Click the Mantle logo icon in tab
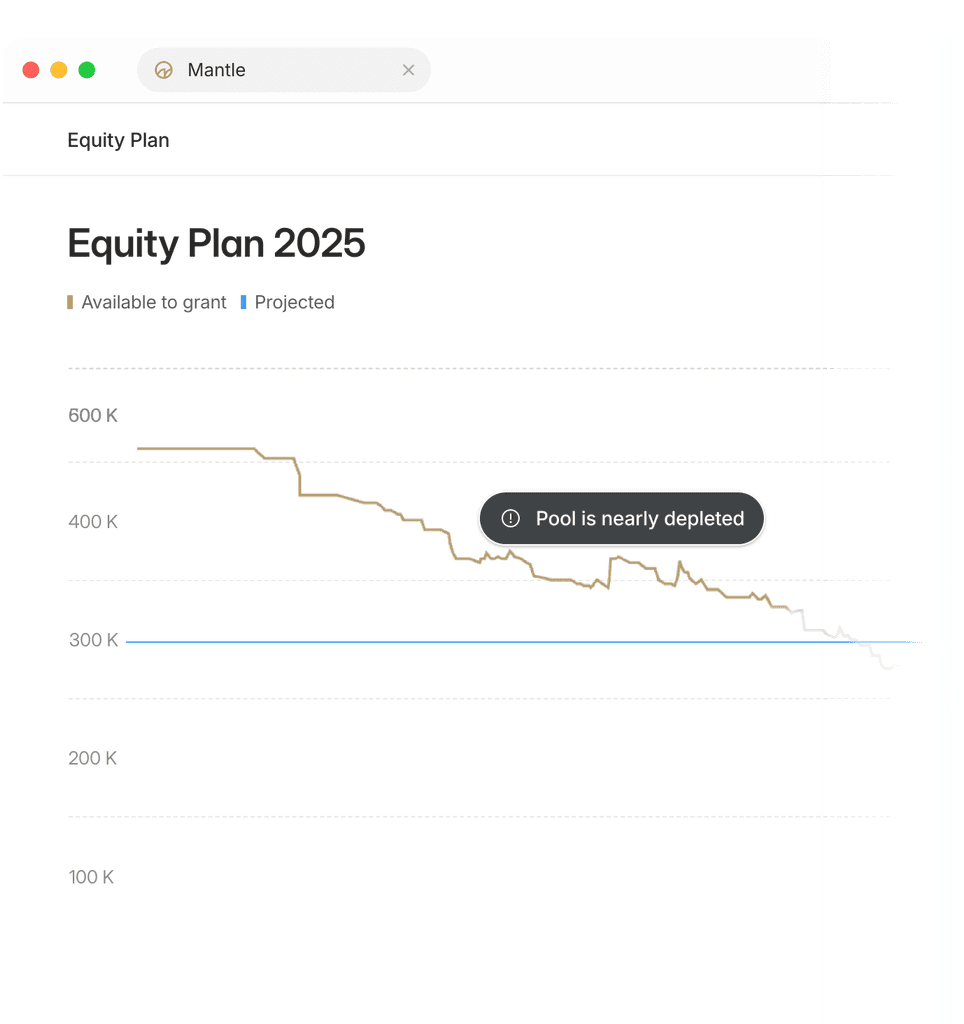 coord(163,70)
